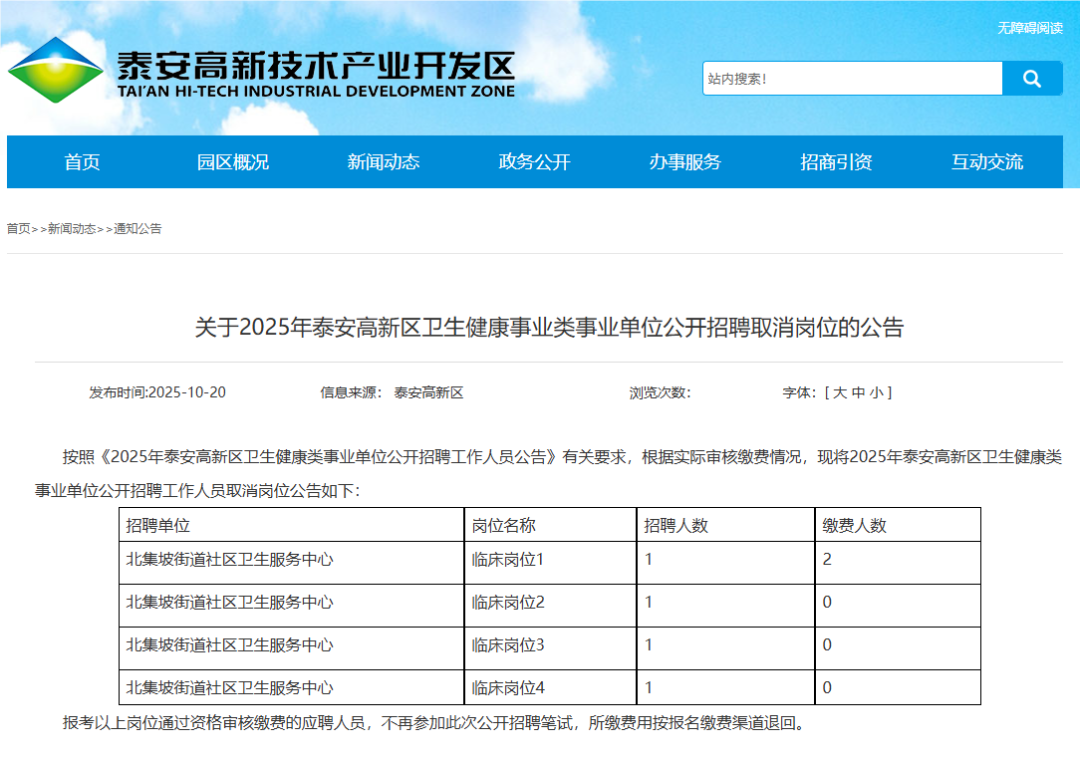Set font size to 中
Viewport: 1080px width, 758px height.
(858, 393)
